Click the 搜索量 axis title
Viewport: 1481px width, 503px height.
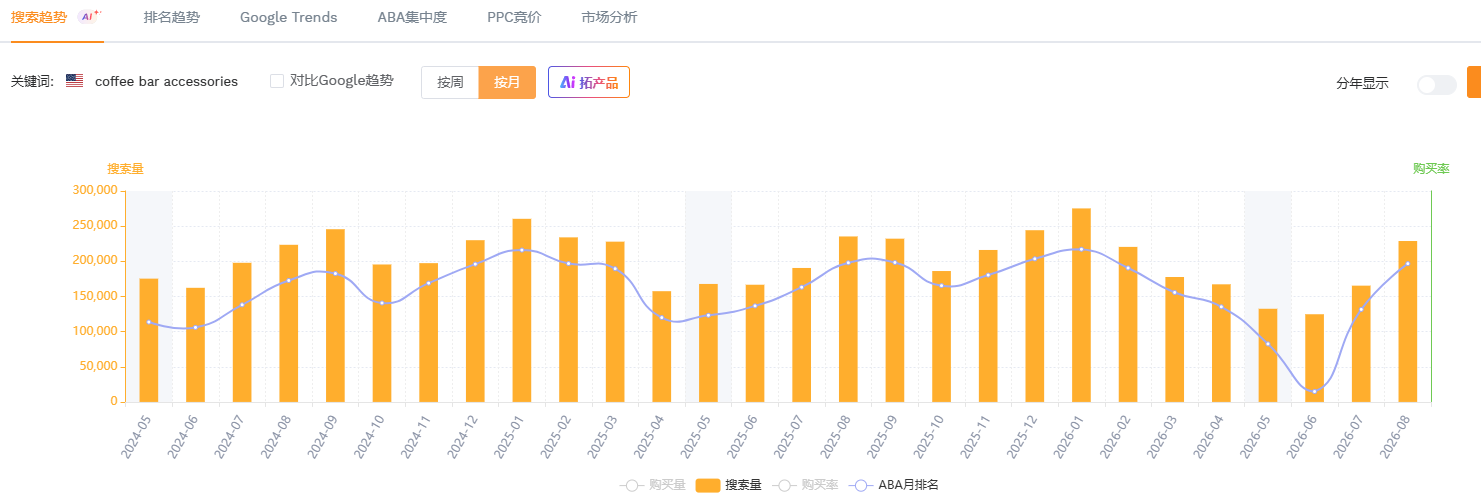point(125,169)
